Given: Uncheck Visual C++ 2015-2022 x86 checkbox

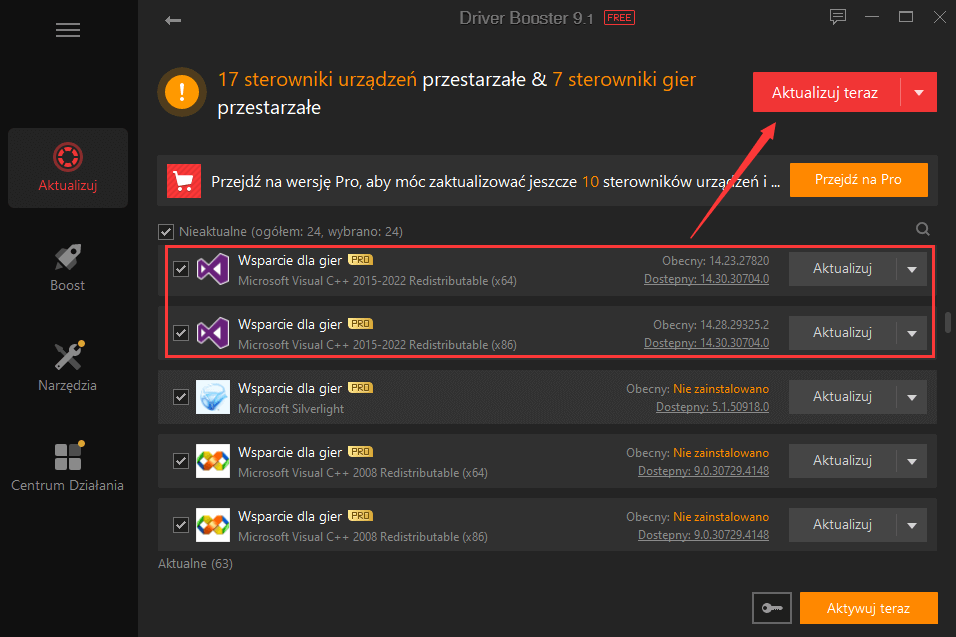Looking at the screenshot, I should click(x=180, y=333).
